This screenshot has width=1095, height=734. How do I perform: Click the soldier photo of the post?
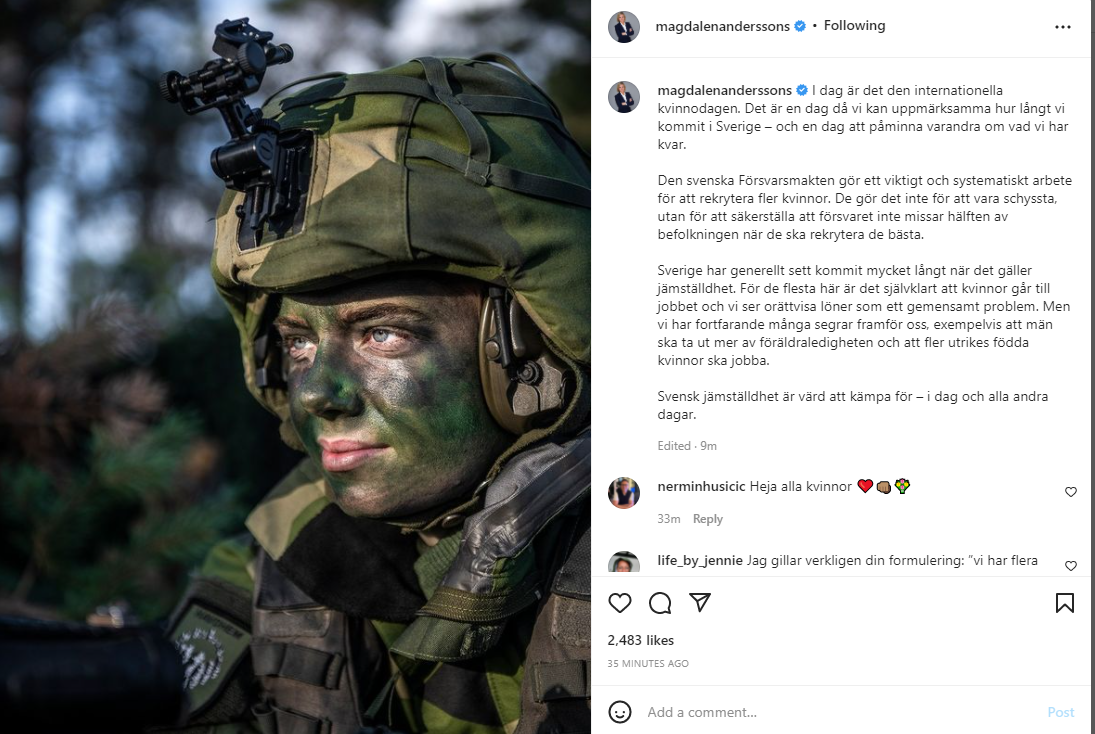(295, 367)
